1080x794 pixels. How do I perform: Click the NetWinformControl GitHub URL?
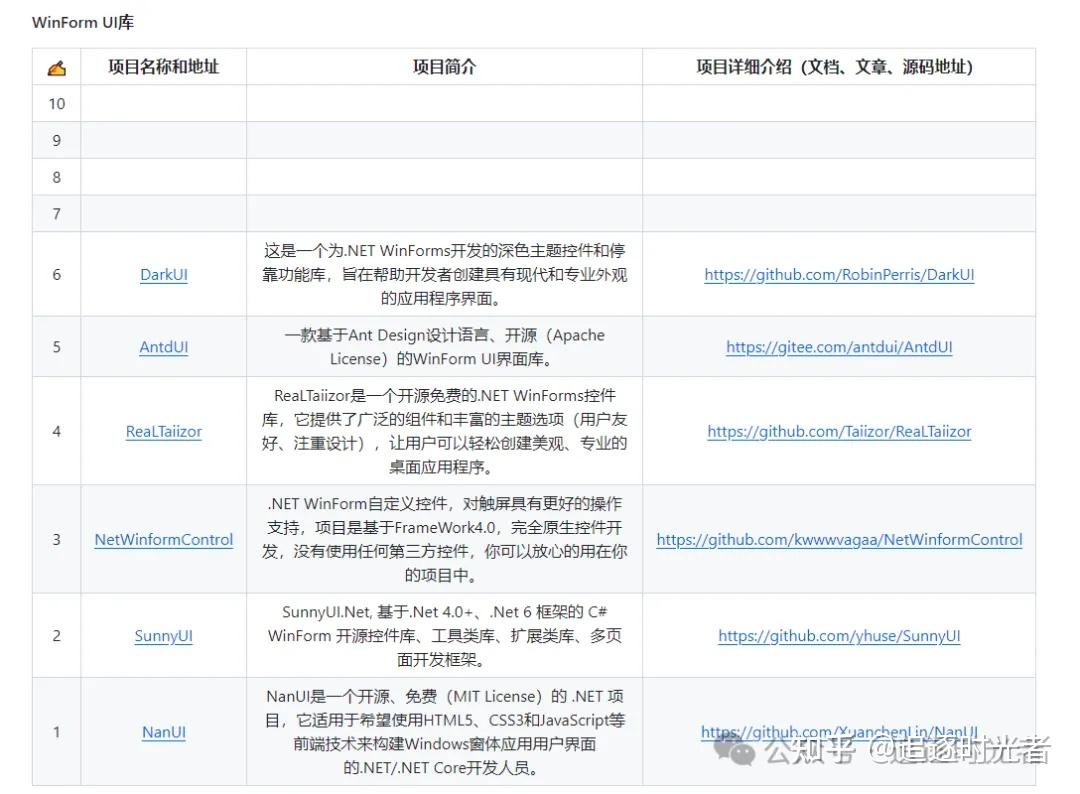(x=838, y=539)
